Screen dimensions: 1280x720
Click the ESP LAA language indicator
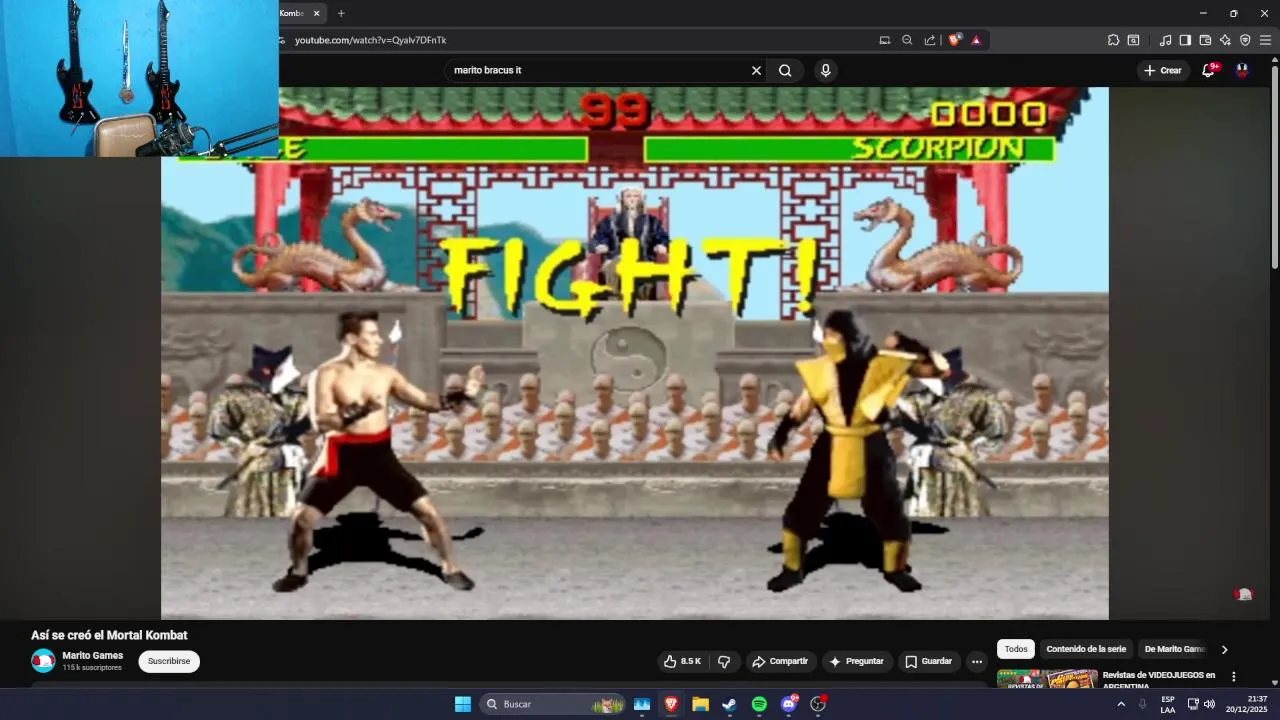click(x=1168, y=704)
